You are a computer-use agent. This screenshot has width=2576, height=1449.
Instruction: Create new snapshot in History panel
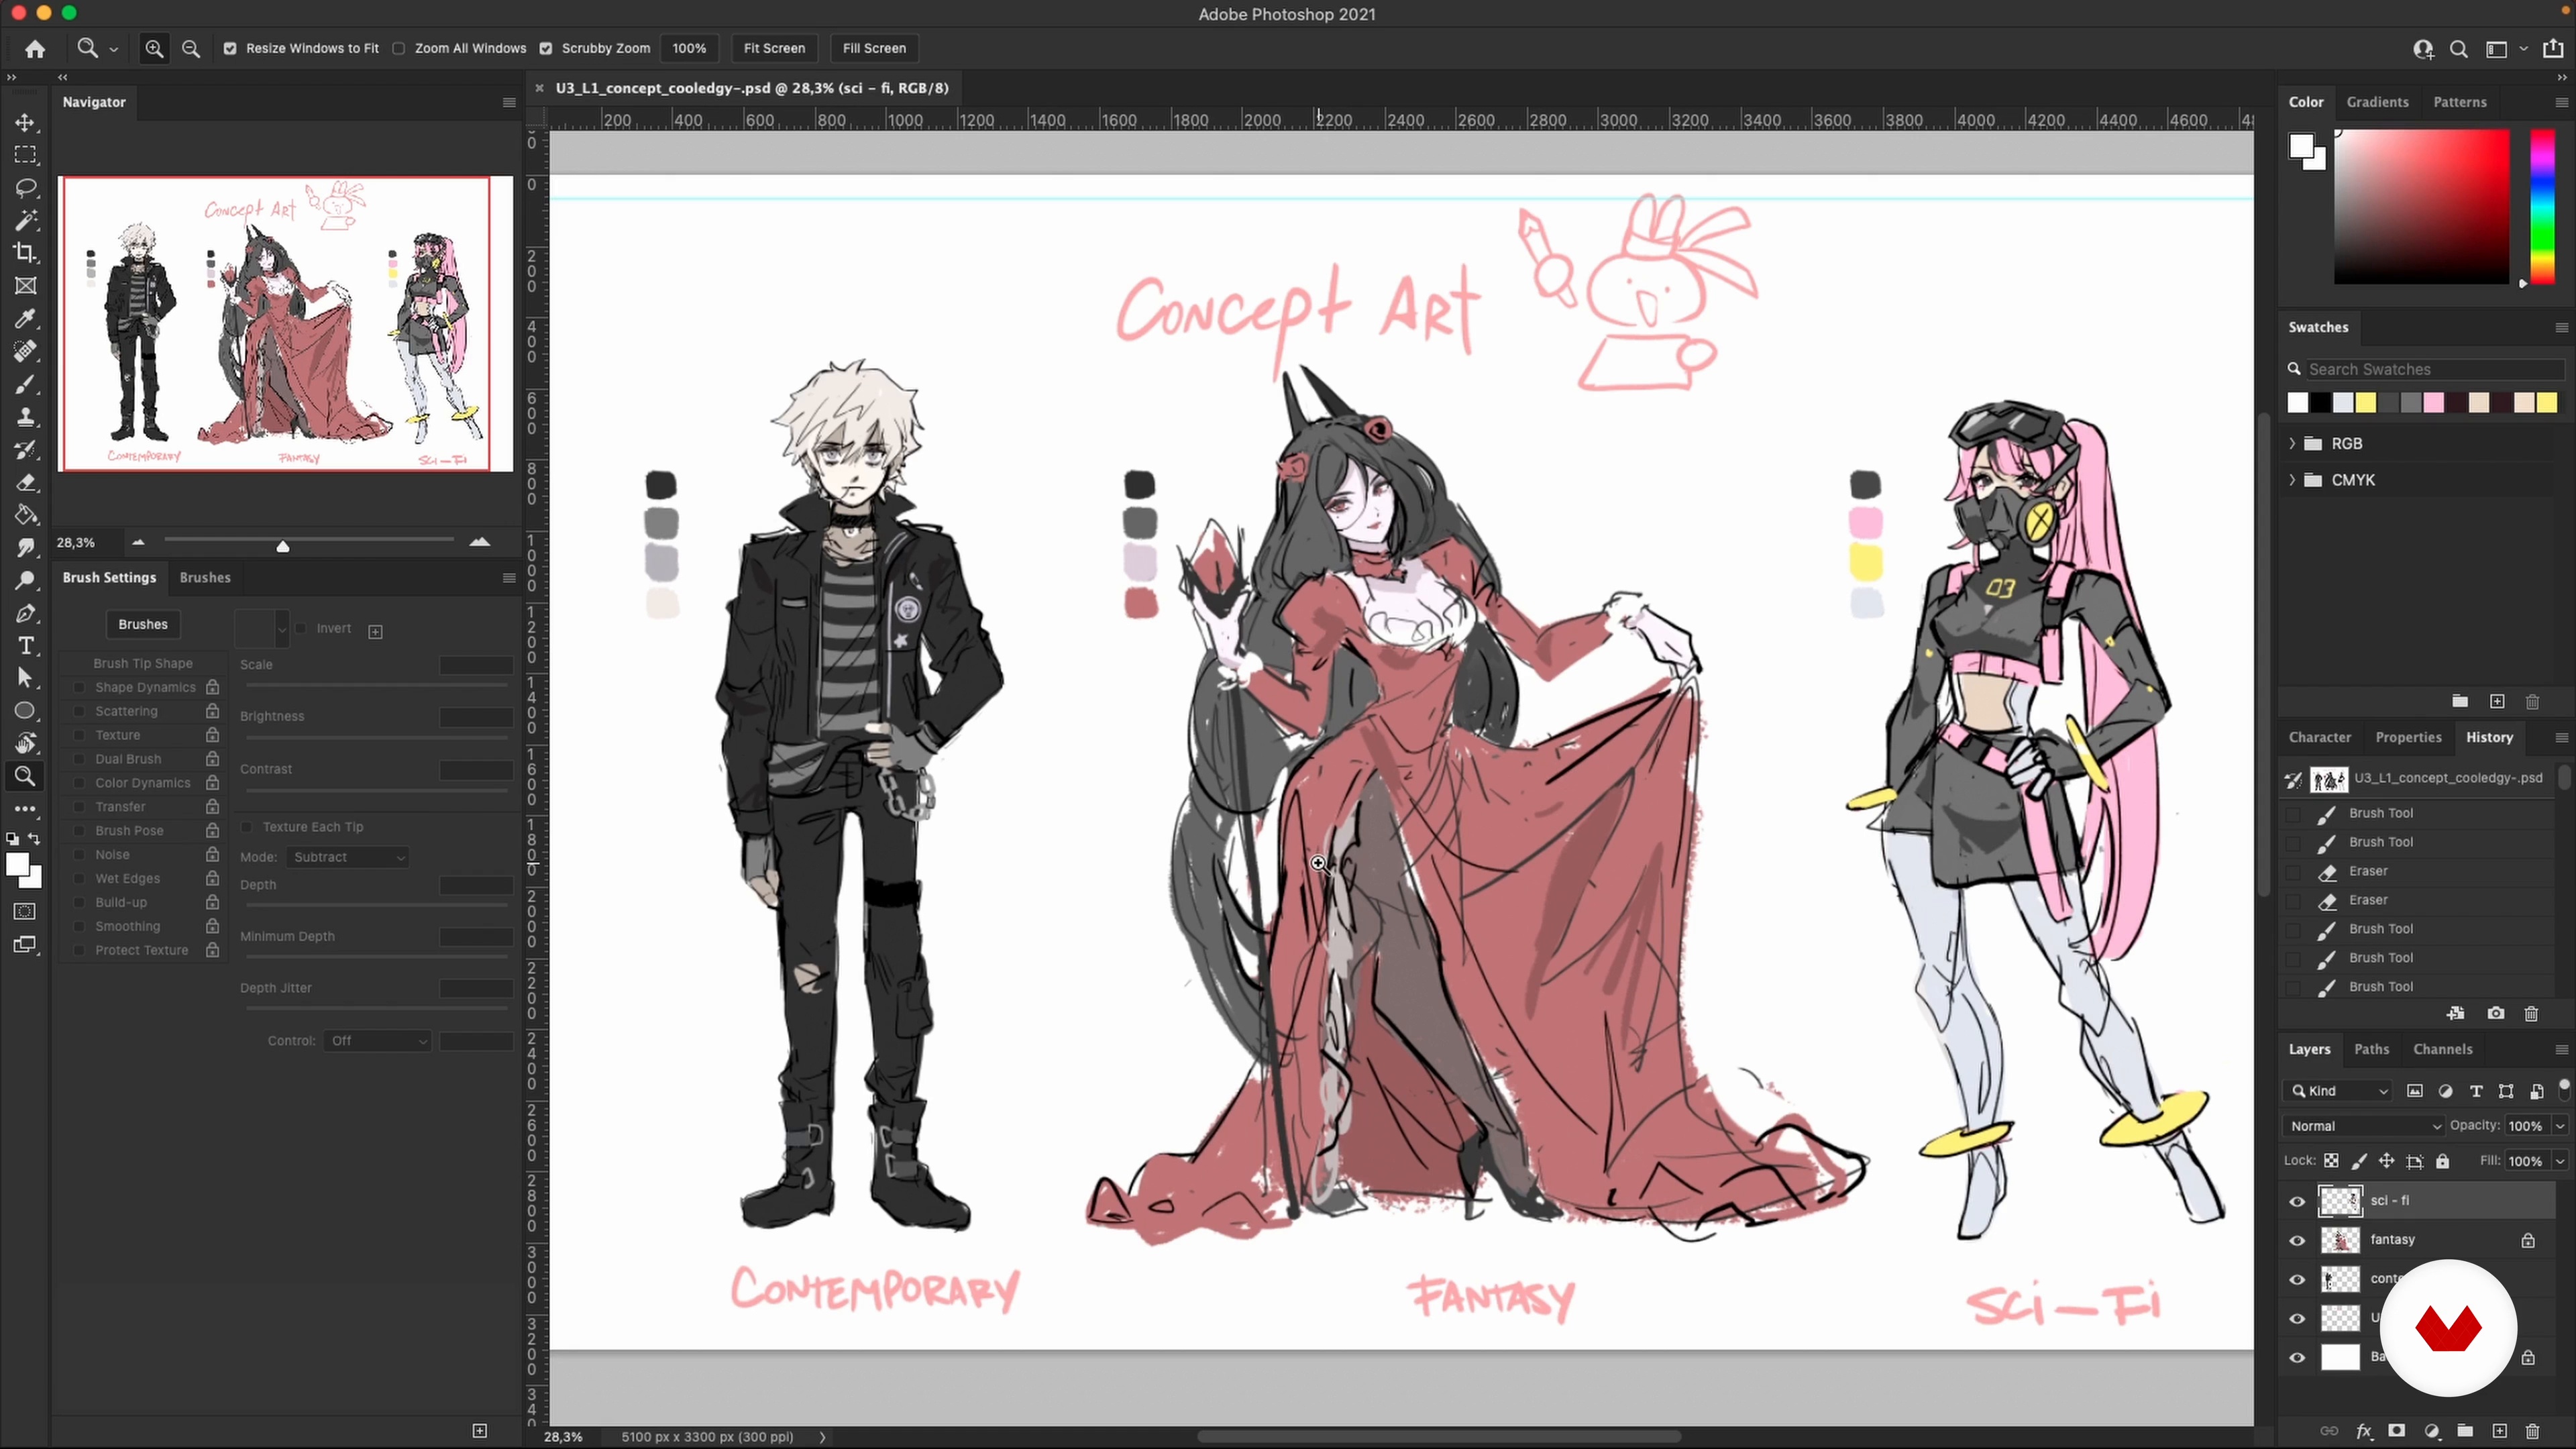point(2496,1013)
